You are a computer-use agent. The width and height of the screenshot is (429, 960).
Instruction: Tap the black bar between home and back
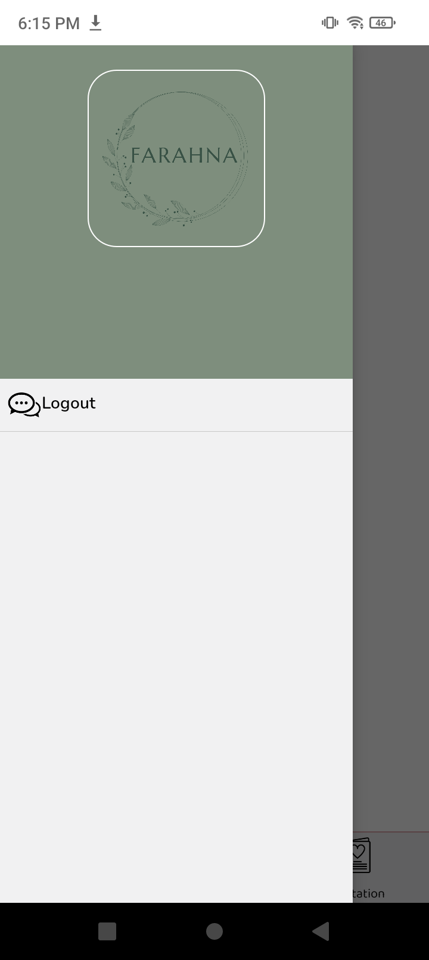(267, 931)
